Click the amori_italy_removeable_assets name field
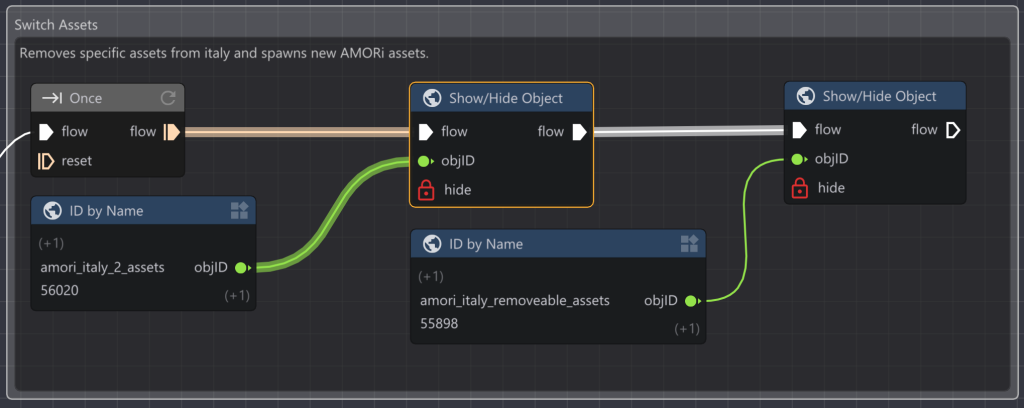Screen dimensions: 1024x408 [515, 301]
